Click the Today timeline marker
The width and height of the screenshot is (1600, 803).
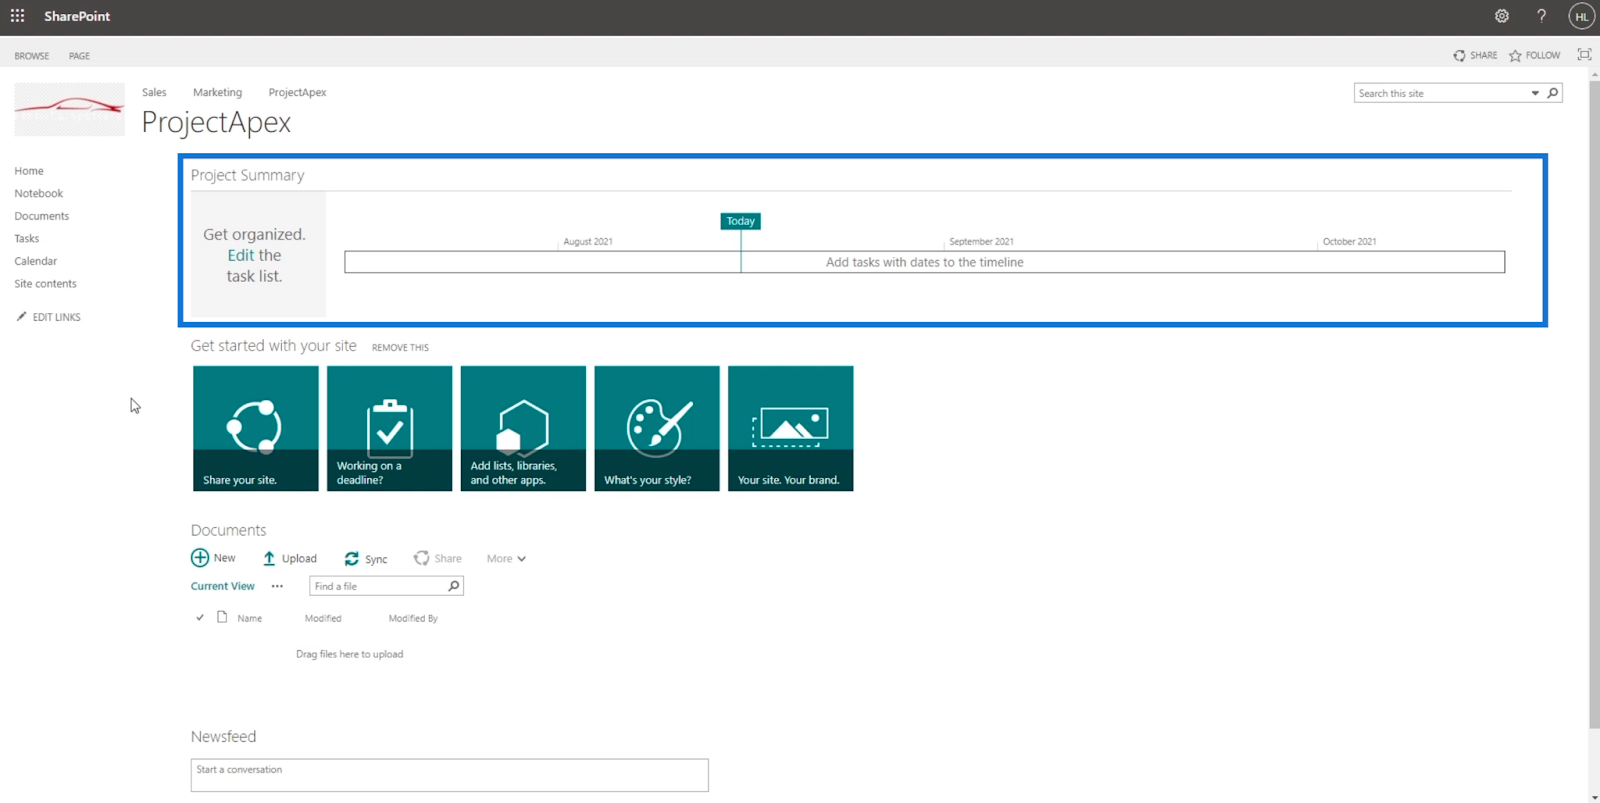741,221
